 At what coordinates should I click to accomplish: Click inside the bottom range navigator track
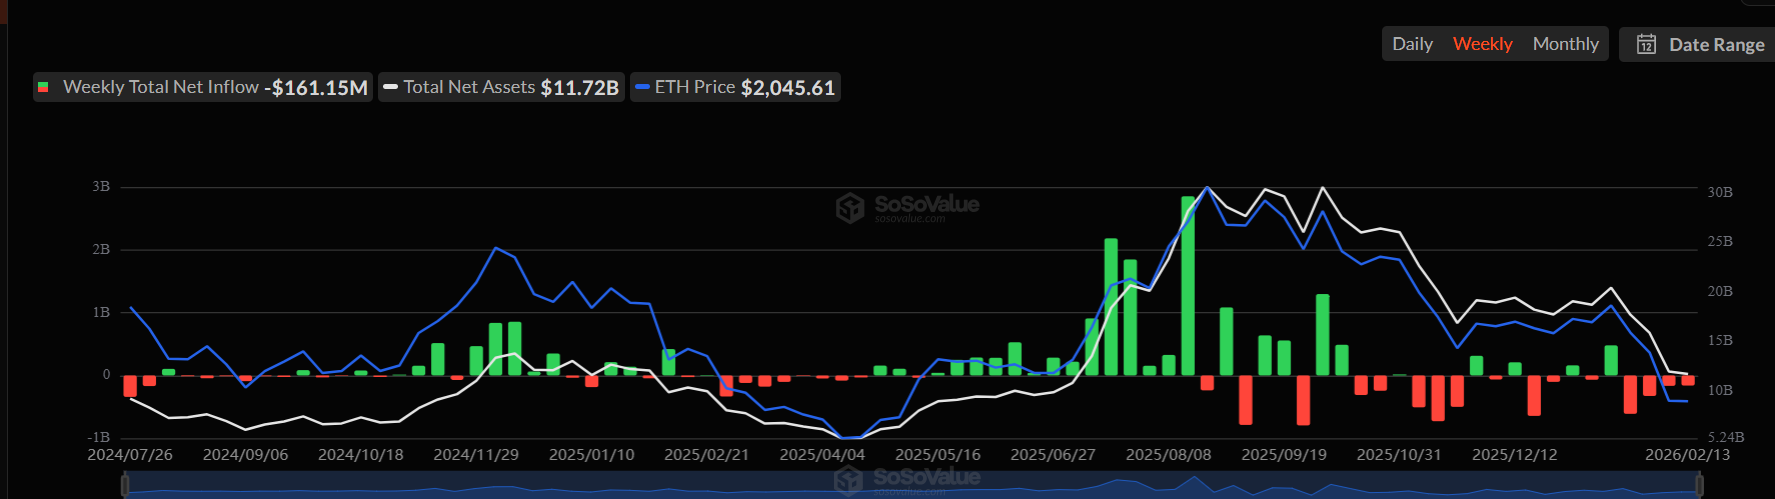pos(600,486)
